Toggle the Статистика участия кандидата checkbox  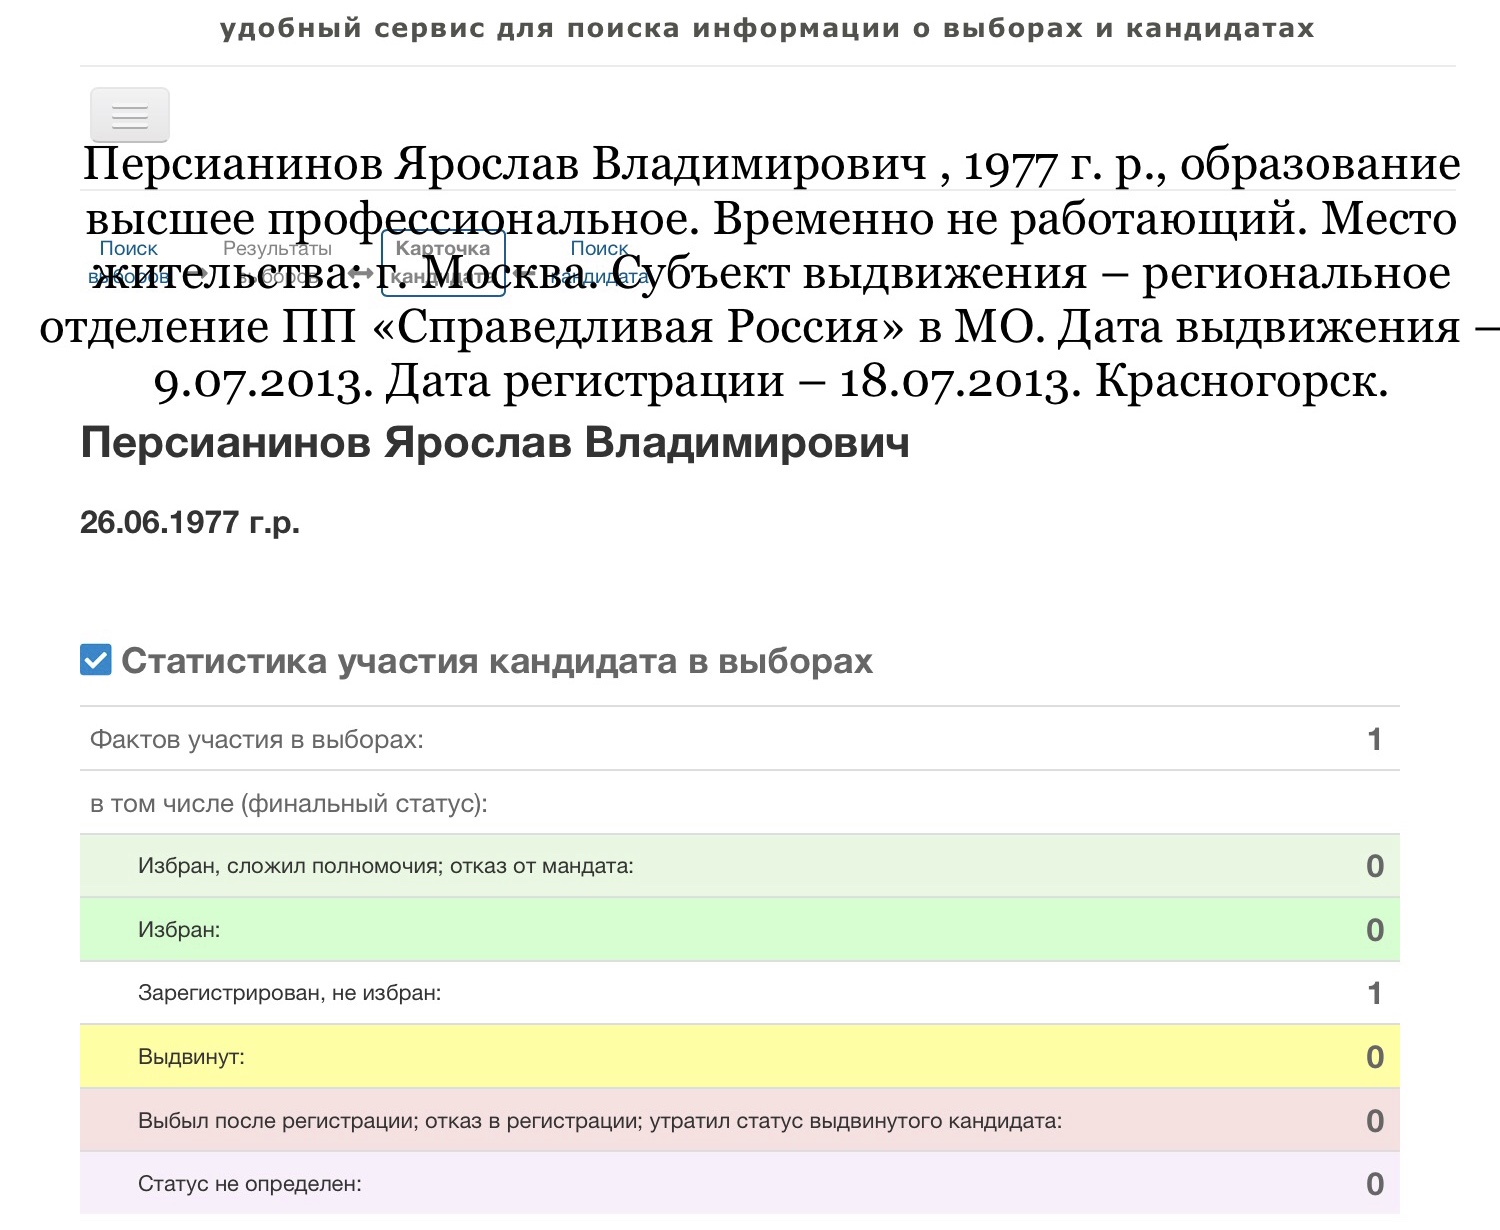click(x=96, y=660)
